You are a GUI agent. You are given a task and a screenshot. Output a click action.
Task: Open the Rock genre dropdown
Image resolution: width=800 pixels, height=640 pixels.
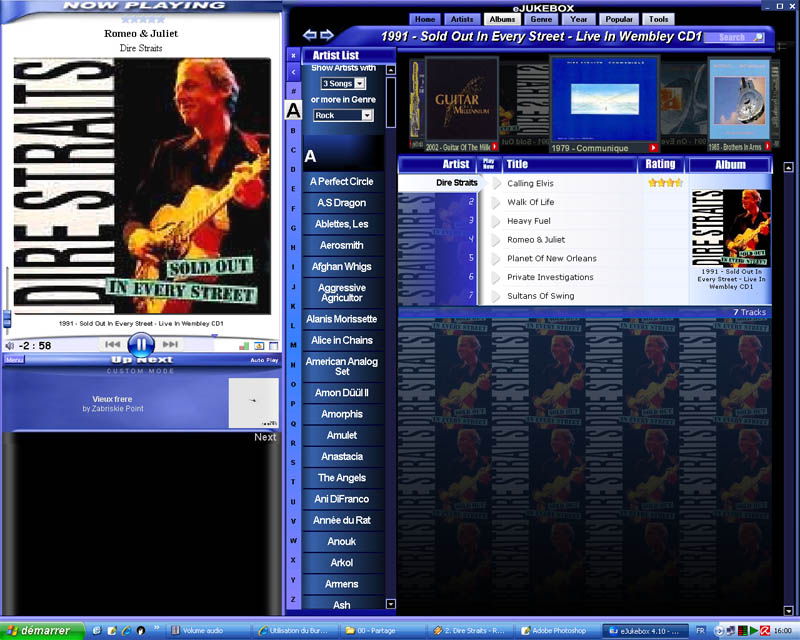(x=367, y=115)
